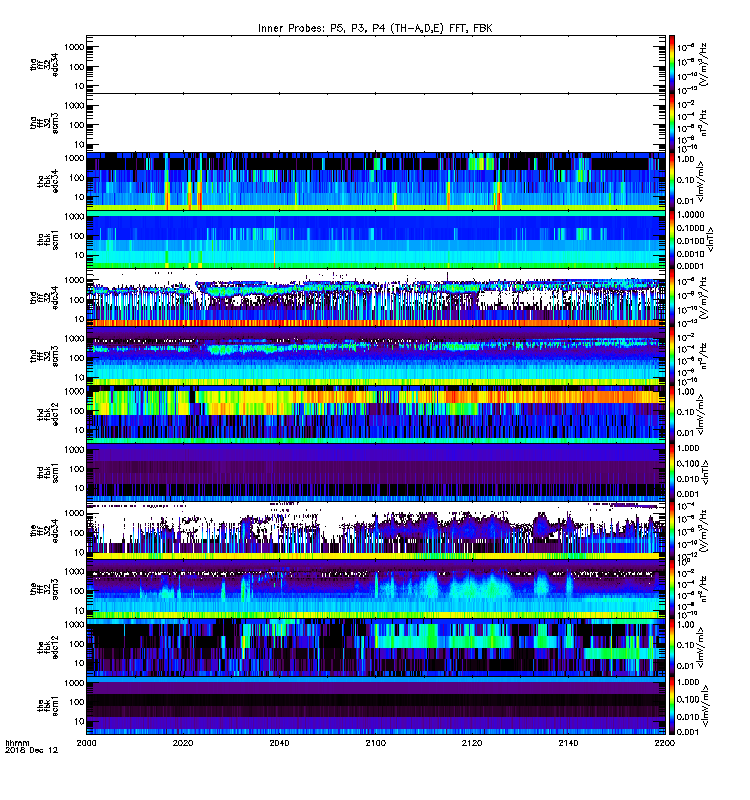The image size is (750, 800).
Task: Click the '2120' time axis label
Action: [472, 743]
